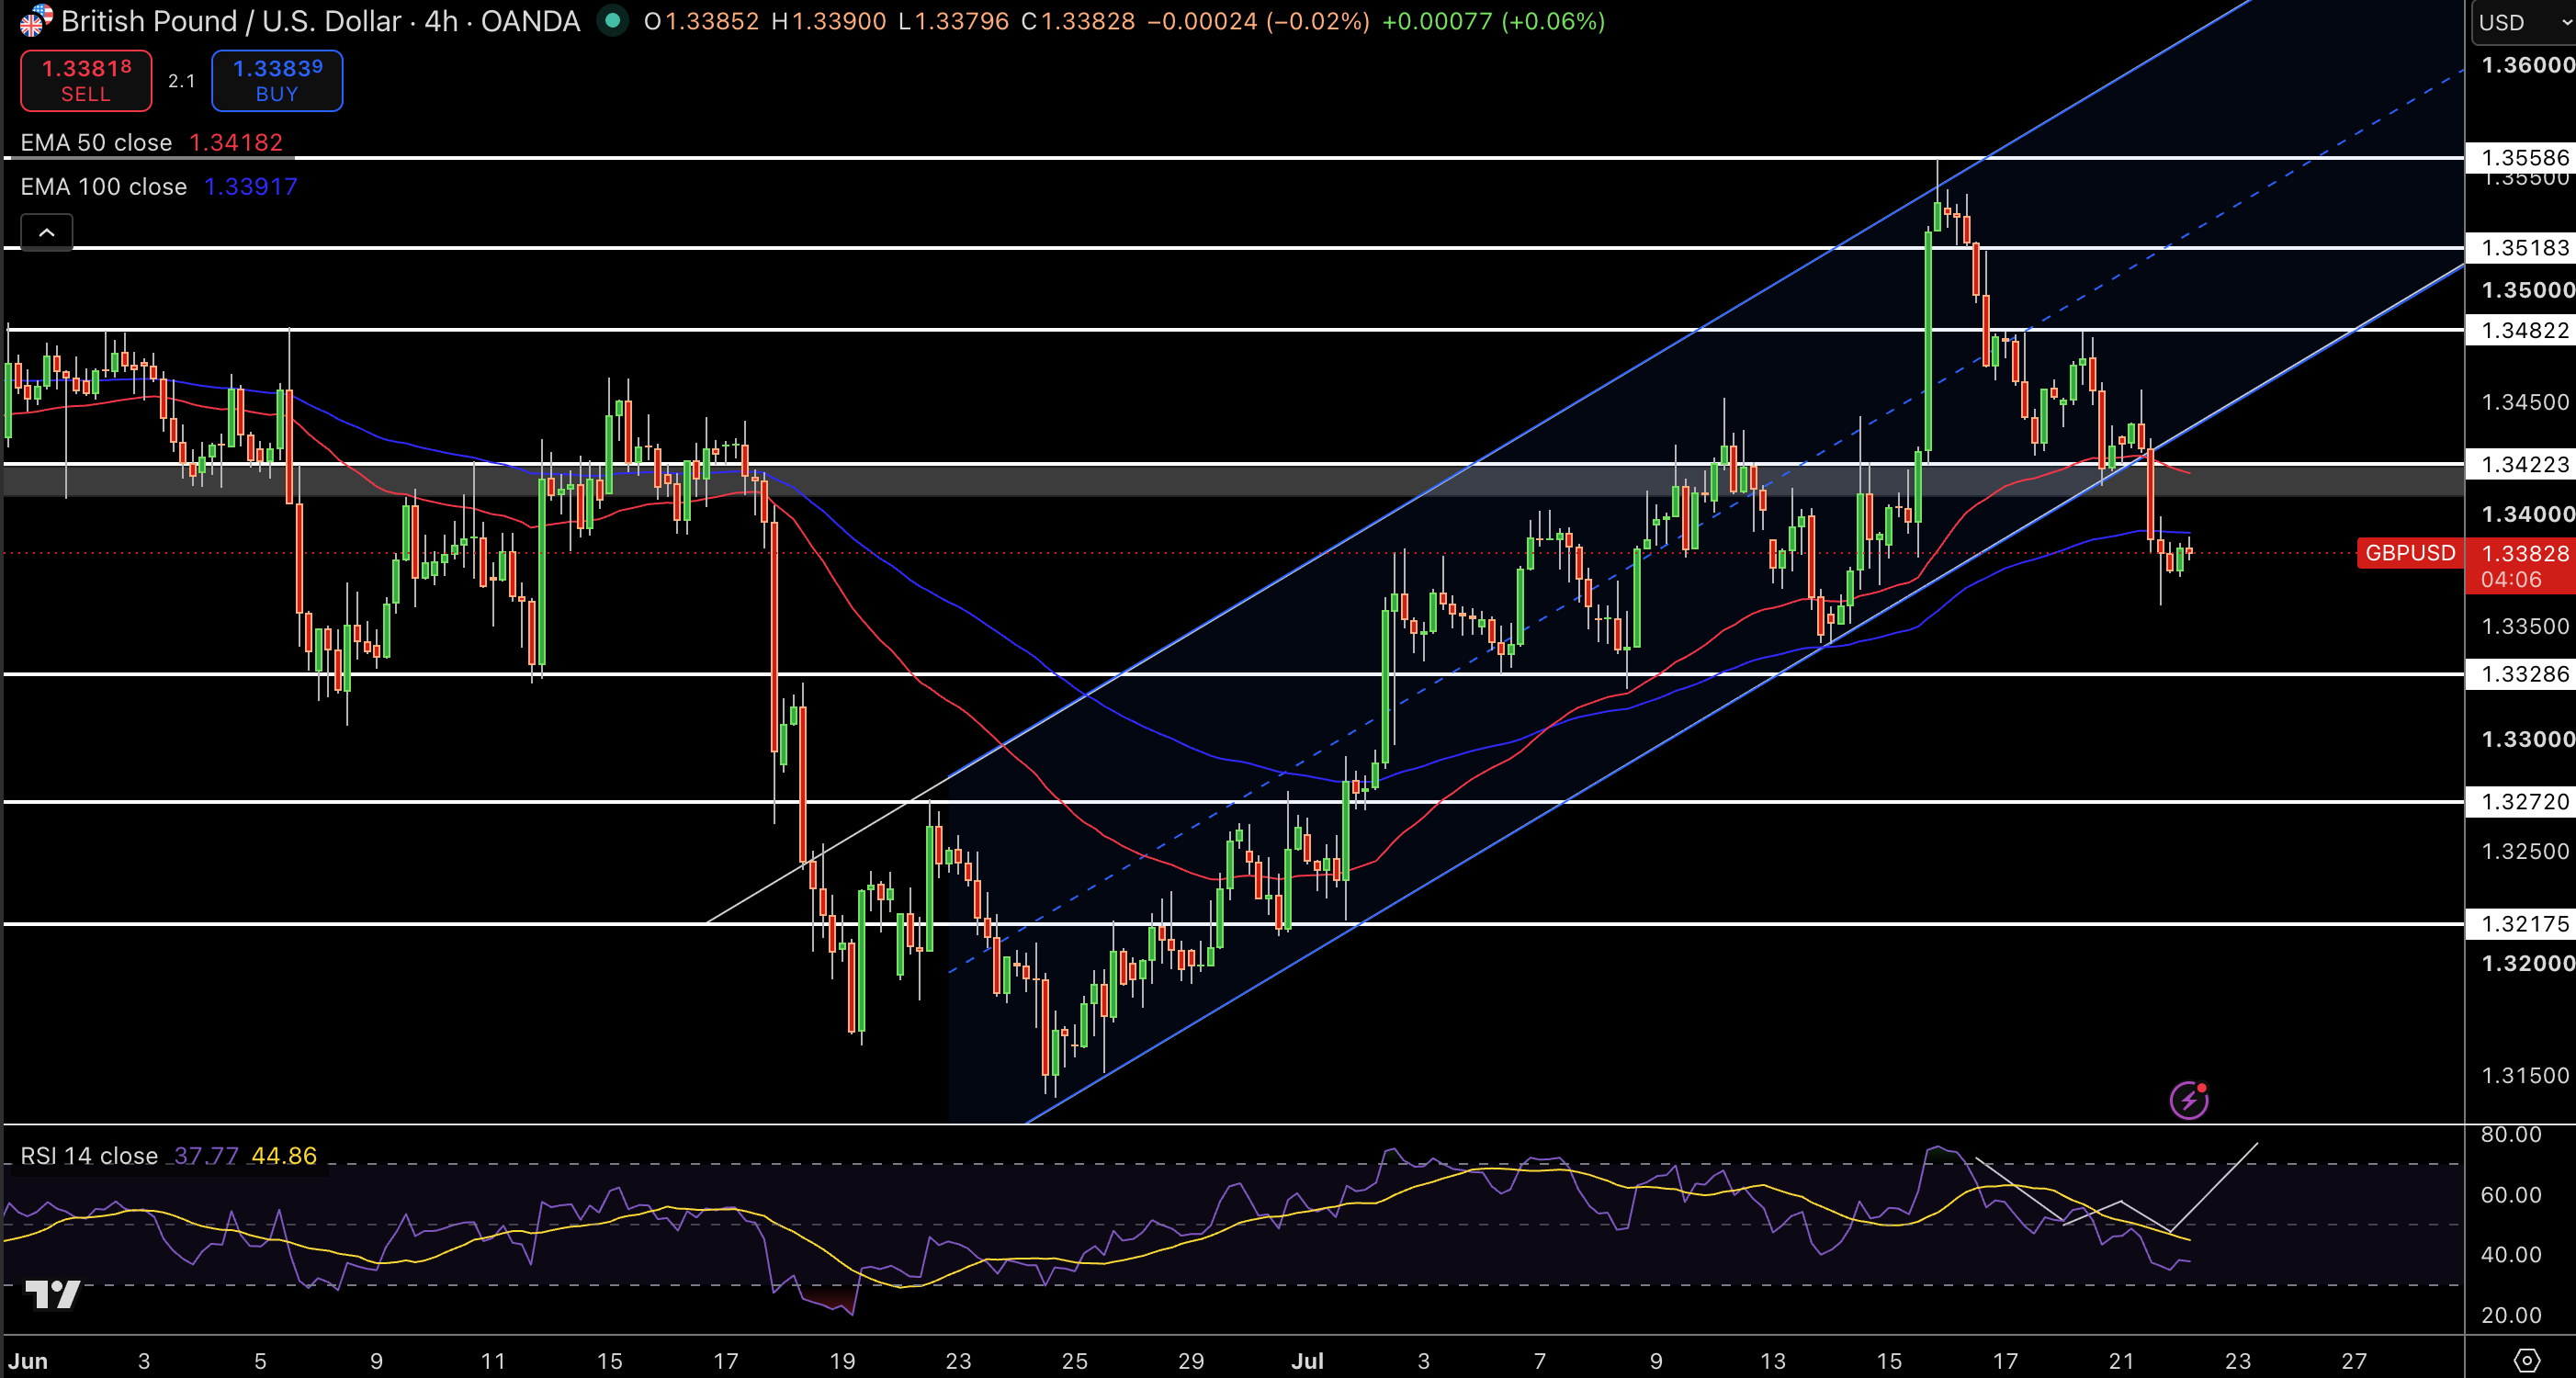This screenshot has height=1378, width=2576.
Task: Click the 80.00 RSI scale value
Action: tap(2511, 1134)
